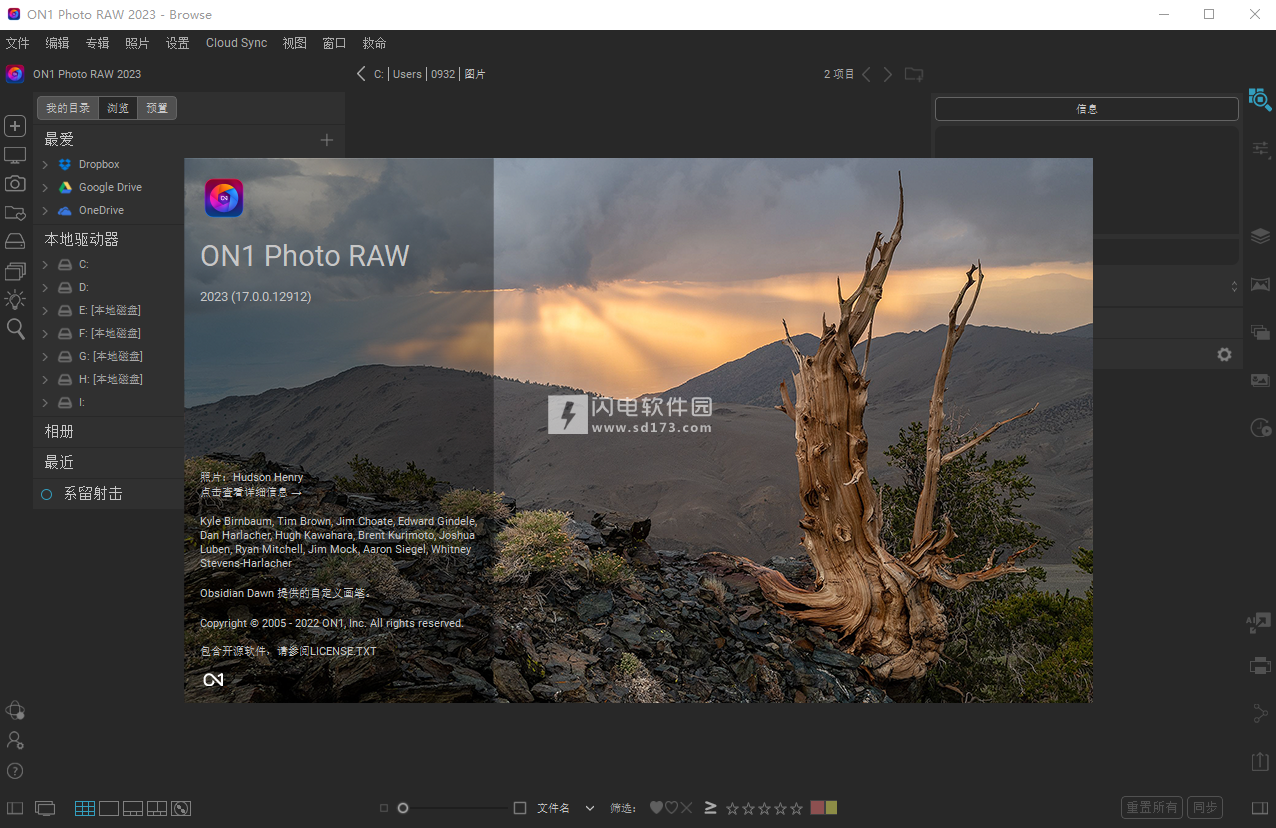Click 点击查看详细信息 link on splash
Viewport: 1276px width, 828px height.
[250, 492]
